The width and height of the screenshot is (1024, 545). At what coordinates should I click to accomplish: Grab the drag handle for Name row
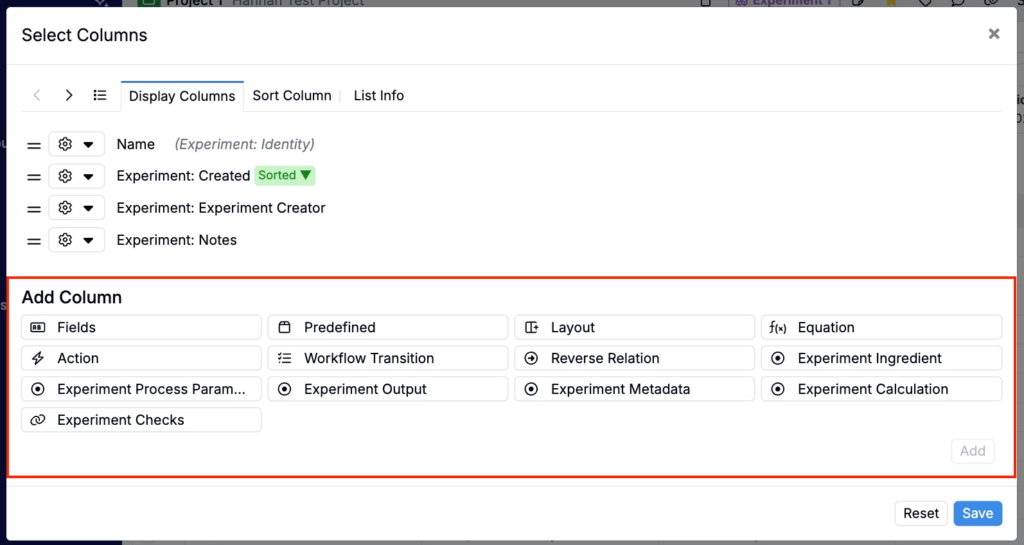pos(33,145)
